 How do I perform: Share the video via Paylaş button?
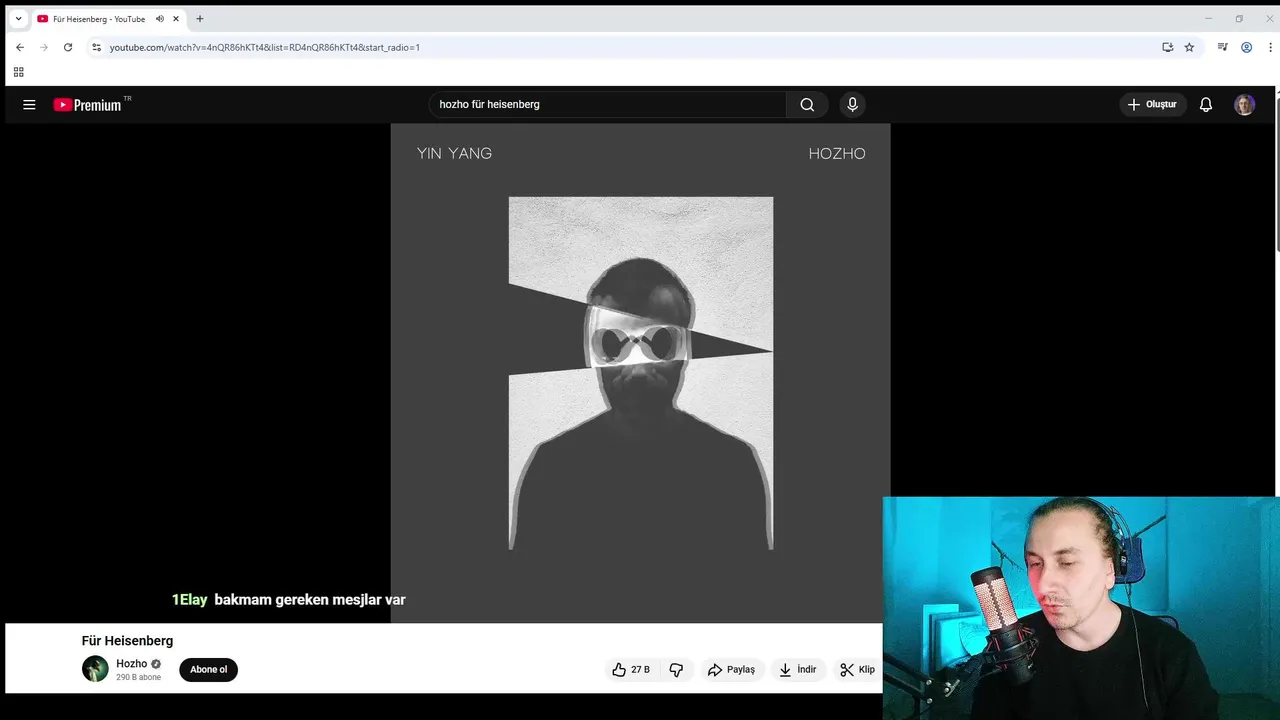point(731,670)
